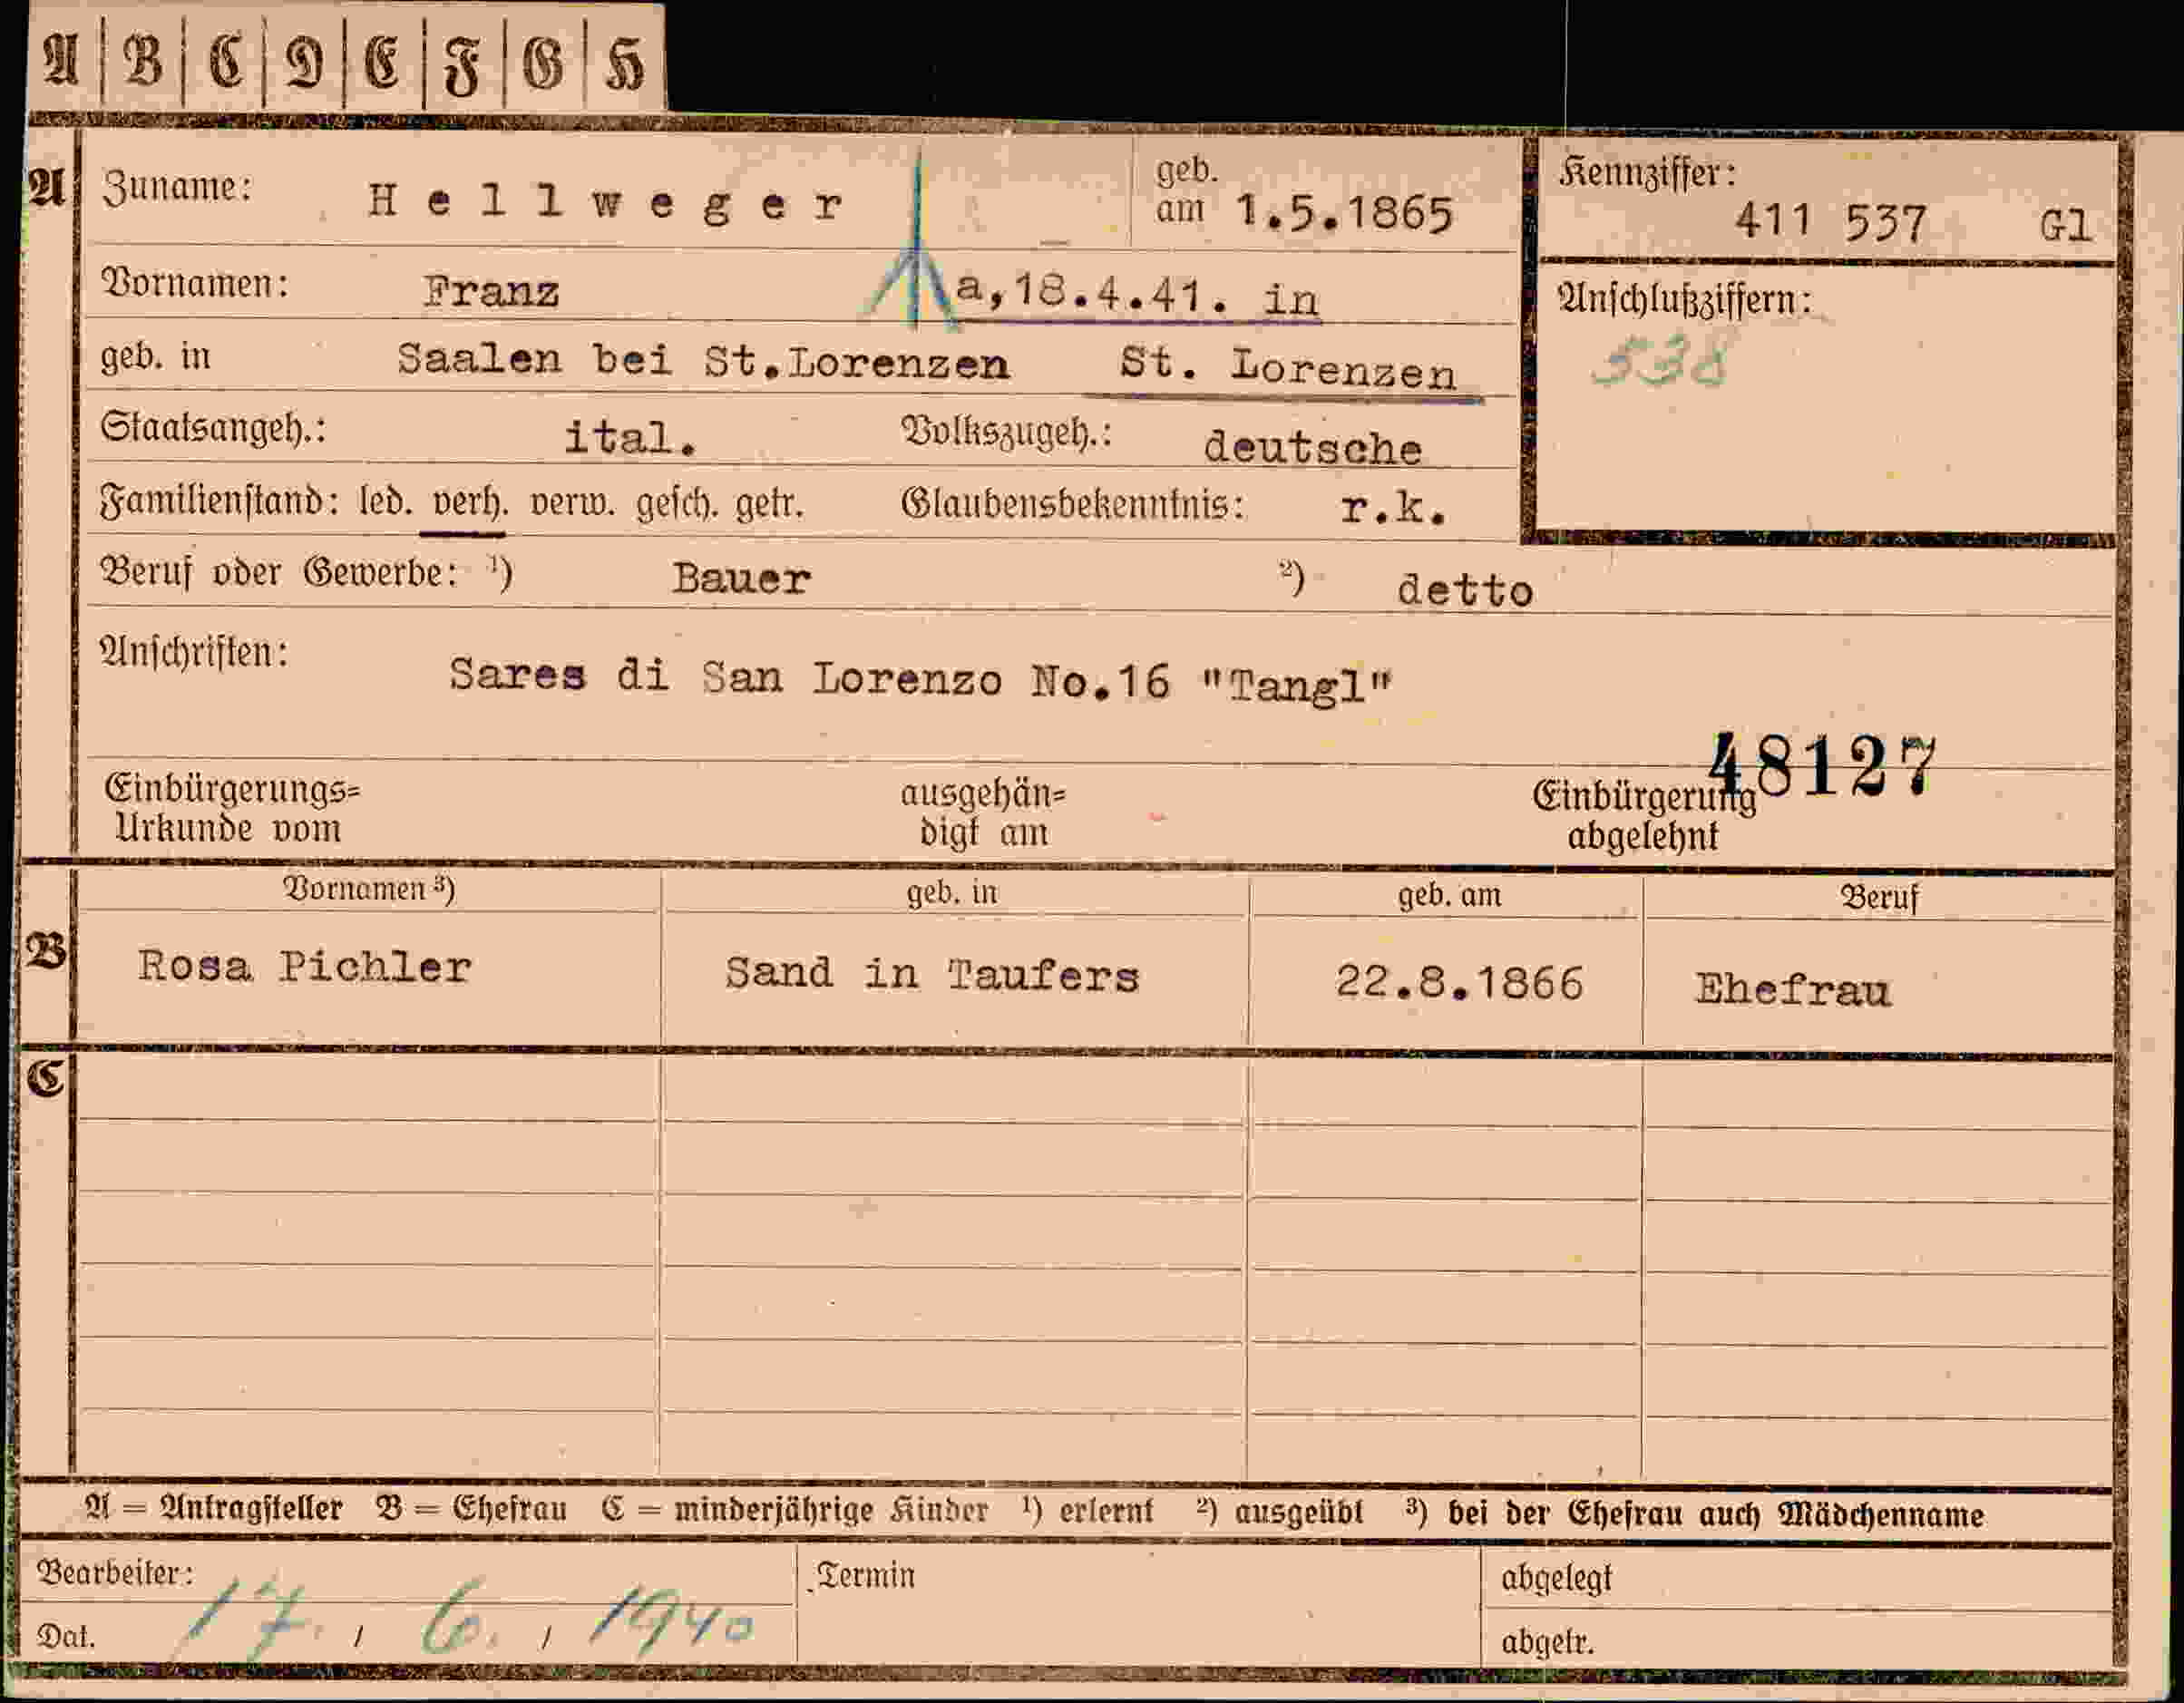
Task: Click the word "detto"
Action: (1465, 590)
